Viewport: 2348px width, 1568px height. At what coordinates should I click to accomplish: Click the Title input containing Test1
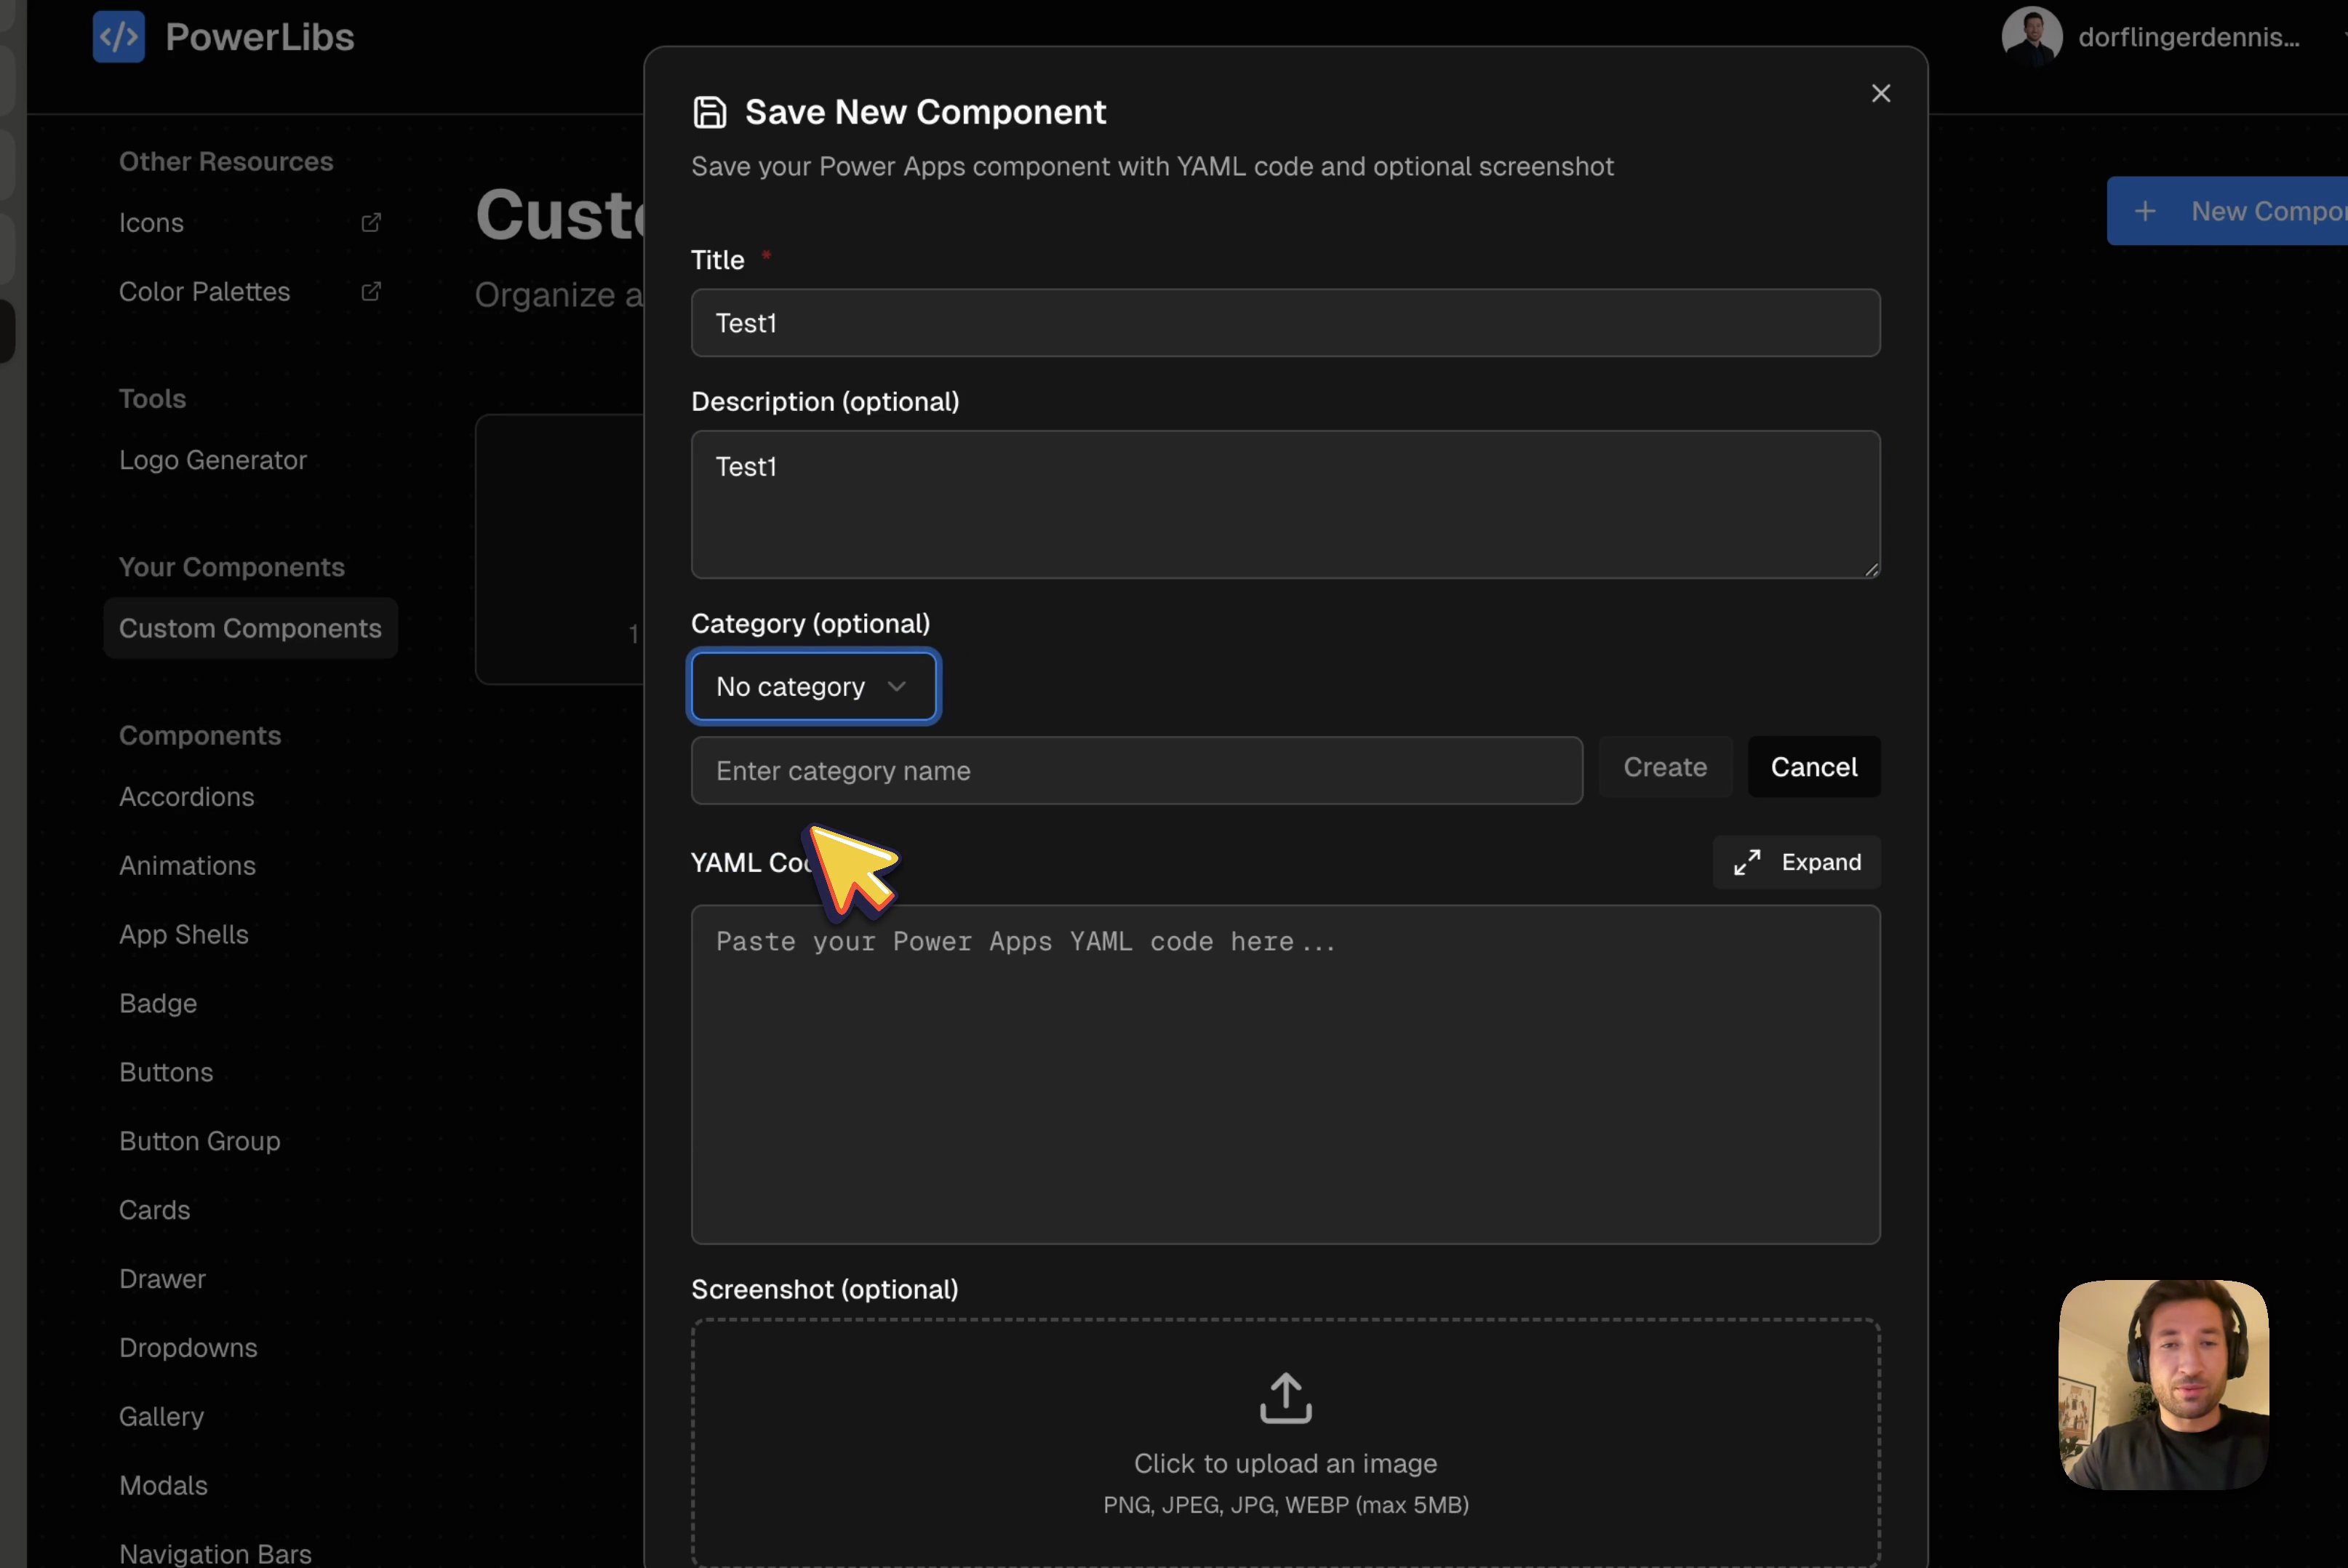(x=1285, y=322)
